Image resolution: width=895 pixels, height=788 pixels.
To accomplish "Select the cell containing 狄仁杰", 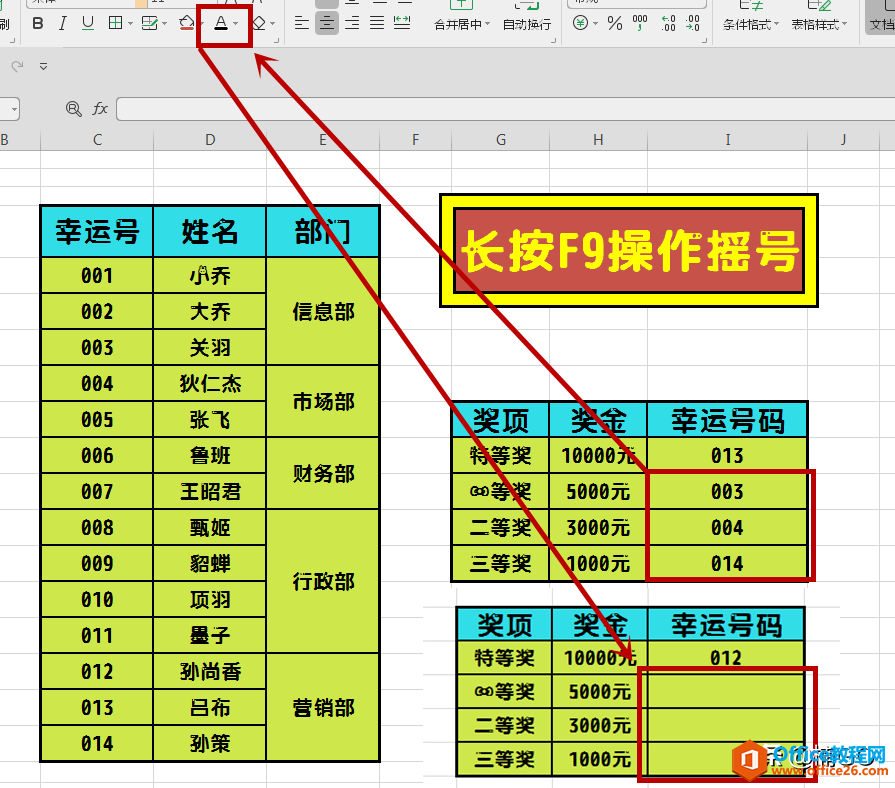I will 210,383.
